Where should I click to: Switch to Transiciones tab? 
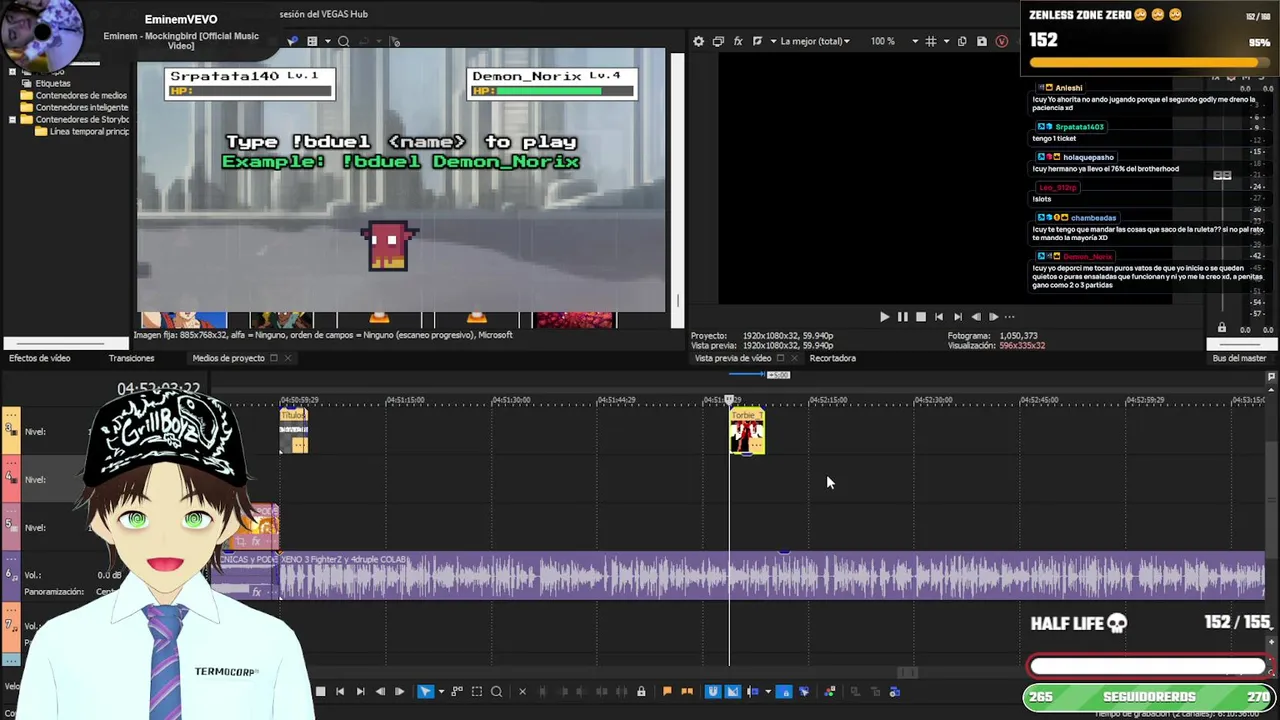(131, 358)
